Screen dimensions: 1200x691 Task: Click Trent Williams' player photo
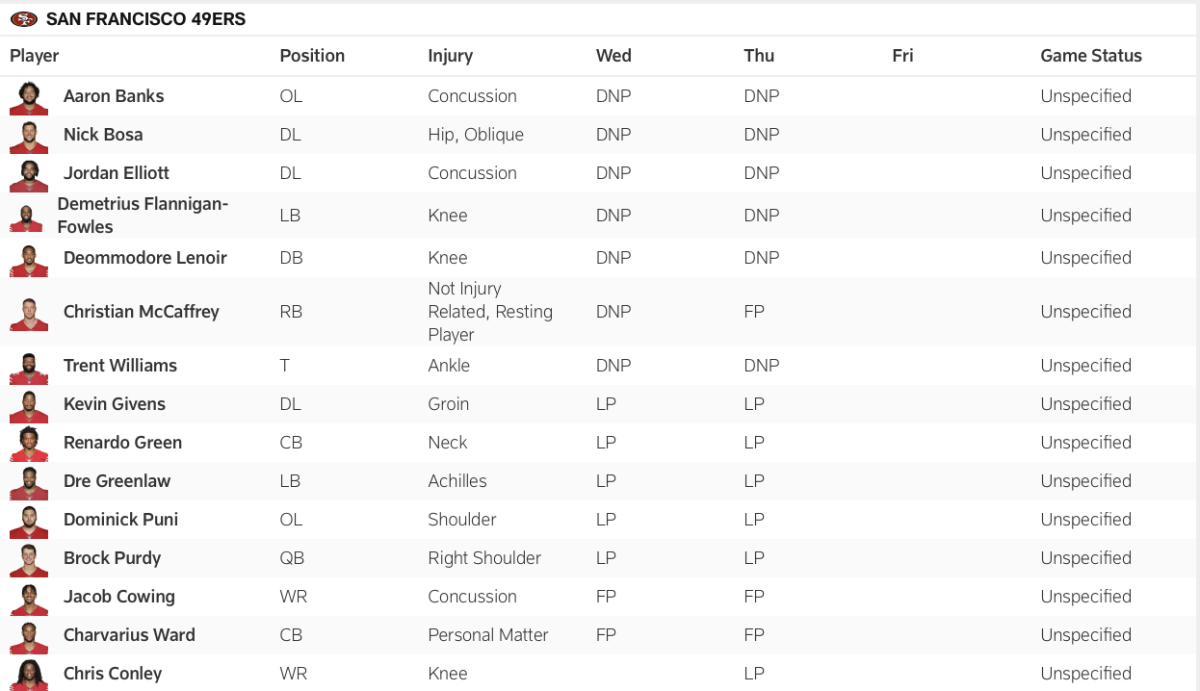(29, 366)
